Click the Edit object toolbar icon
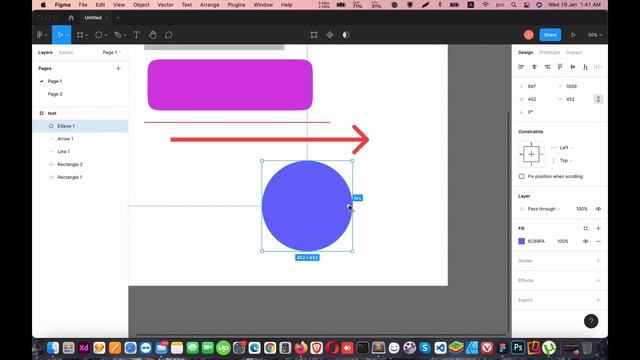 pos(314,35)
